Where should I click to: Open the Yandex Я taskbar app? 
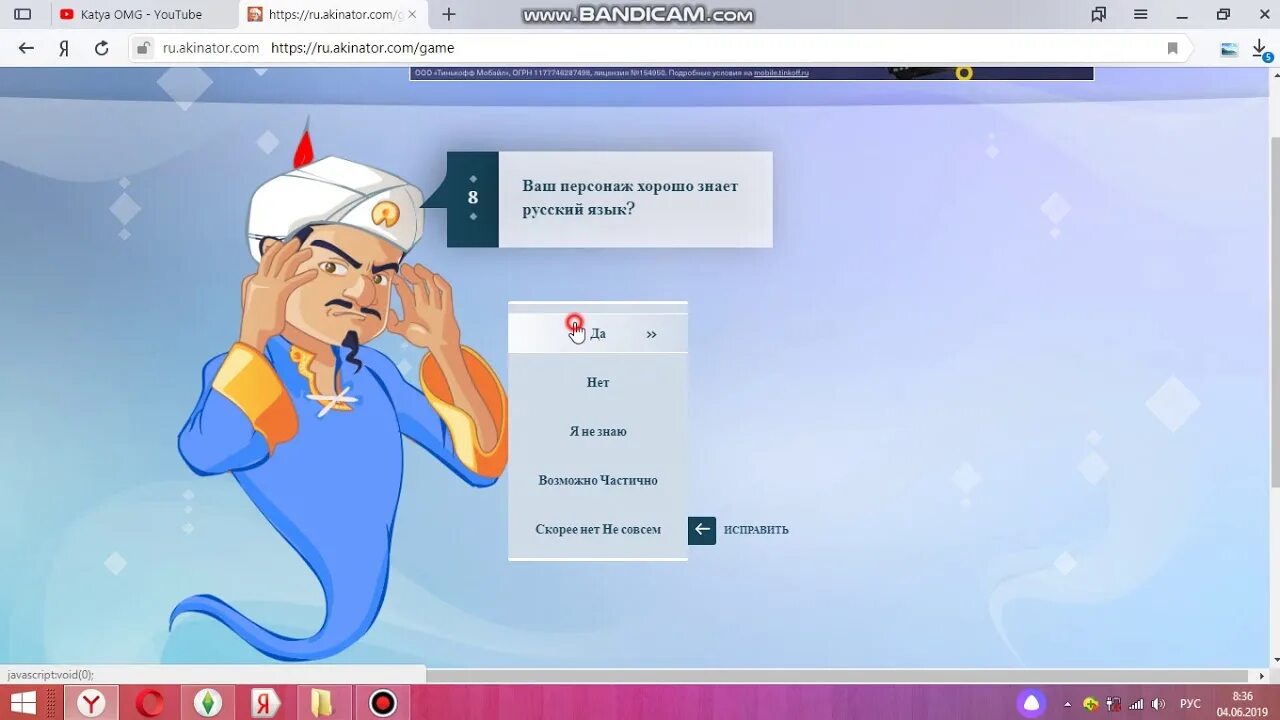266,703
